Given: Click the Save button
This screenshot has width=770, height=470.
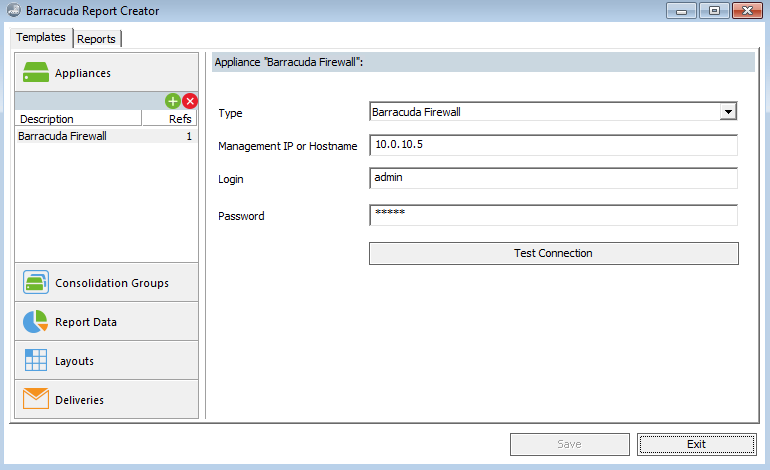Looking at the screenshot, I should pos(570,444).
